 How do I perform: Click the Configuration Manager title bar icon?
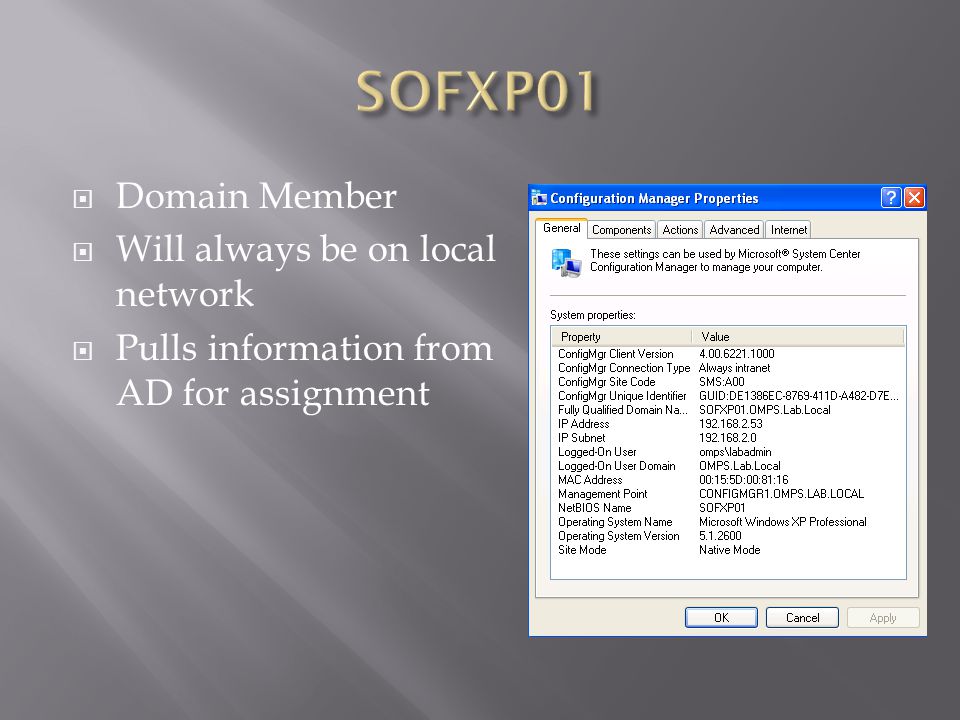point(539,197)
